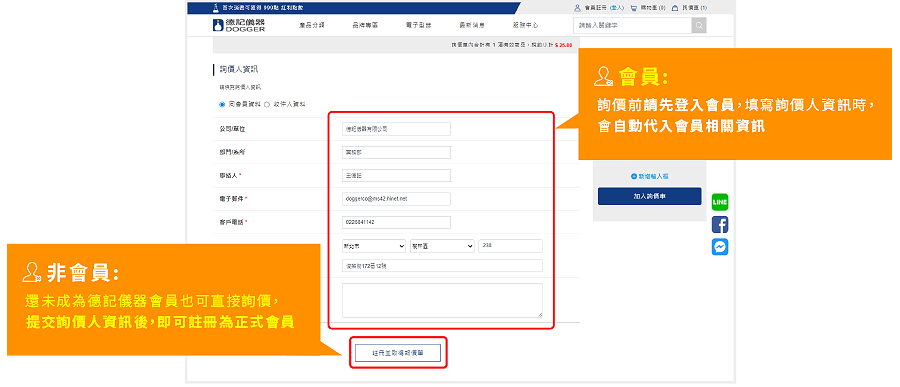Image resolution: width=900 pixels, height=387 pixels.
Task: Open the 品牌專區 menu
Action: [365, 25]
